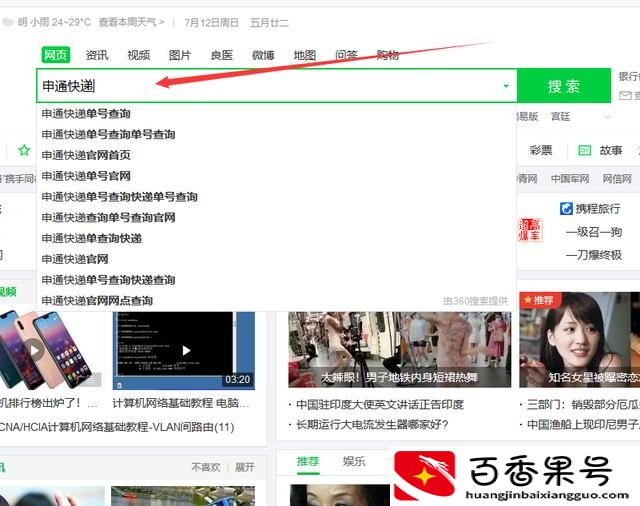Viewport: 640px width, 506px height.
Task: Expand the chevron beside 宫廷
Action: coord(607,117)
